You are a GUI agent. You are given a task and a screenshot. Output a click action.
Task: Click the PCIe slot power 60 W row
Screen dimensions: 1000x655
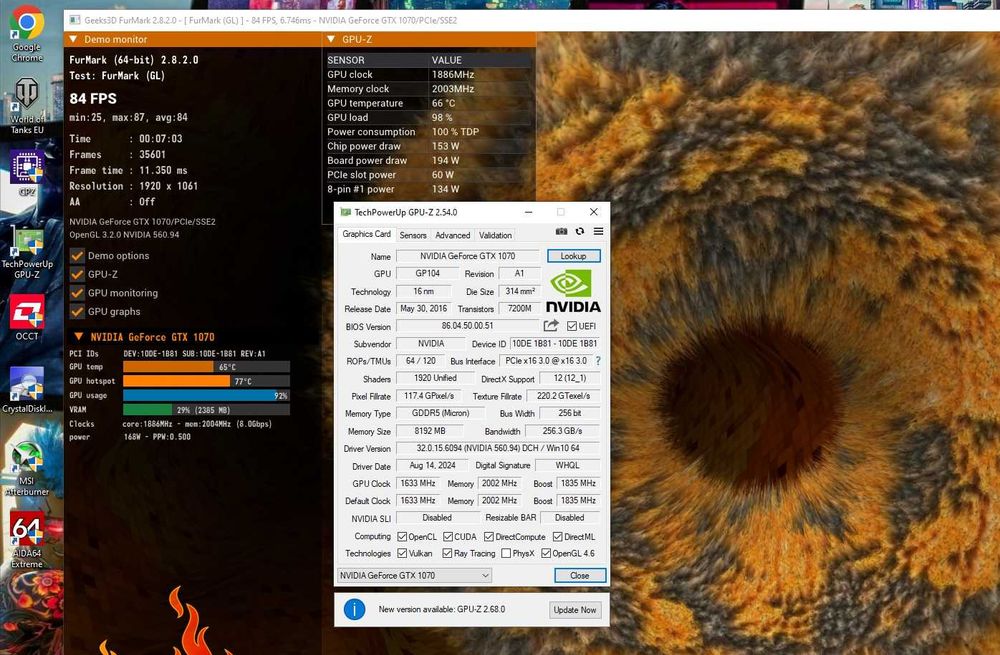pyautogui.click(x=429, y=175)
